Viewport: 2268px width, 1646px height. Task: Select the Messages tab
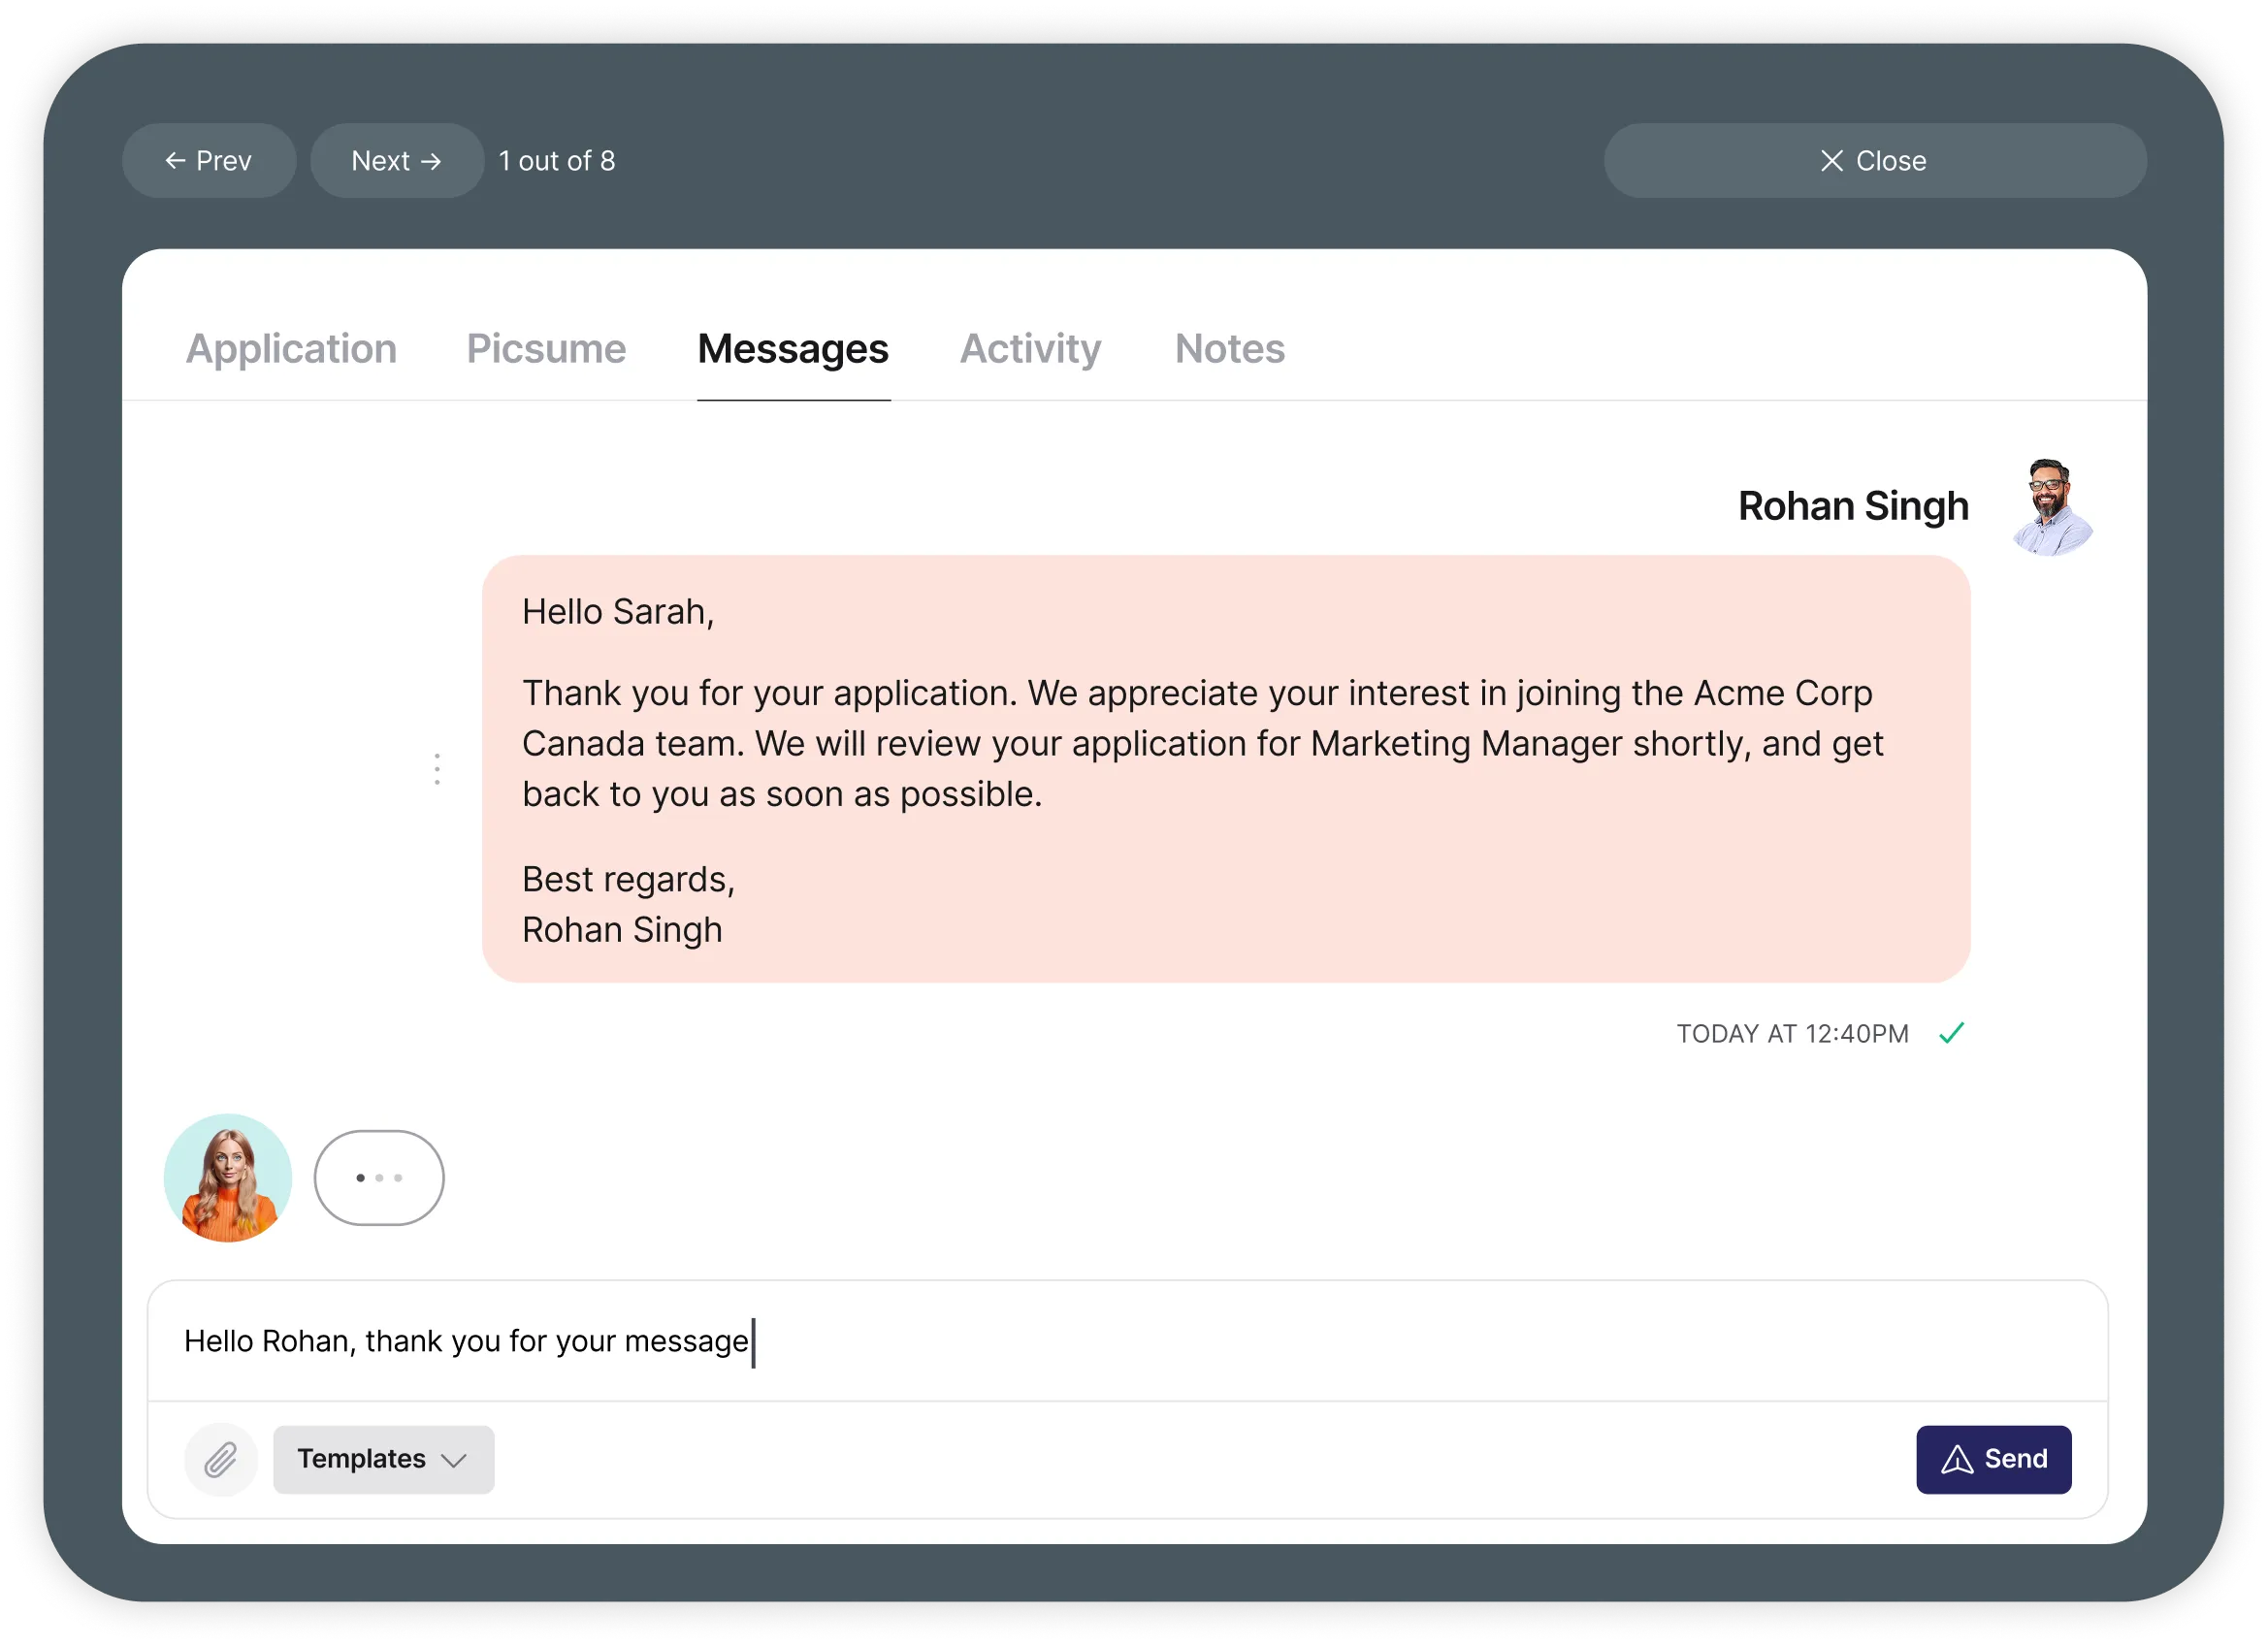tap(792, 348)
